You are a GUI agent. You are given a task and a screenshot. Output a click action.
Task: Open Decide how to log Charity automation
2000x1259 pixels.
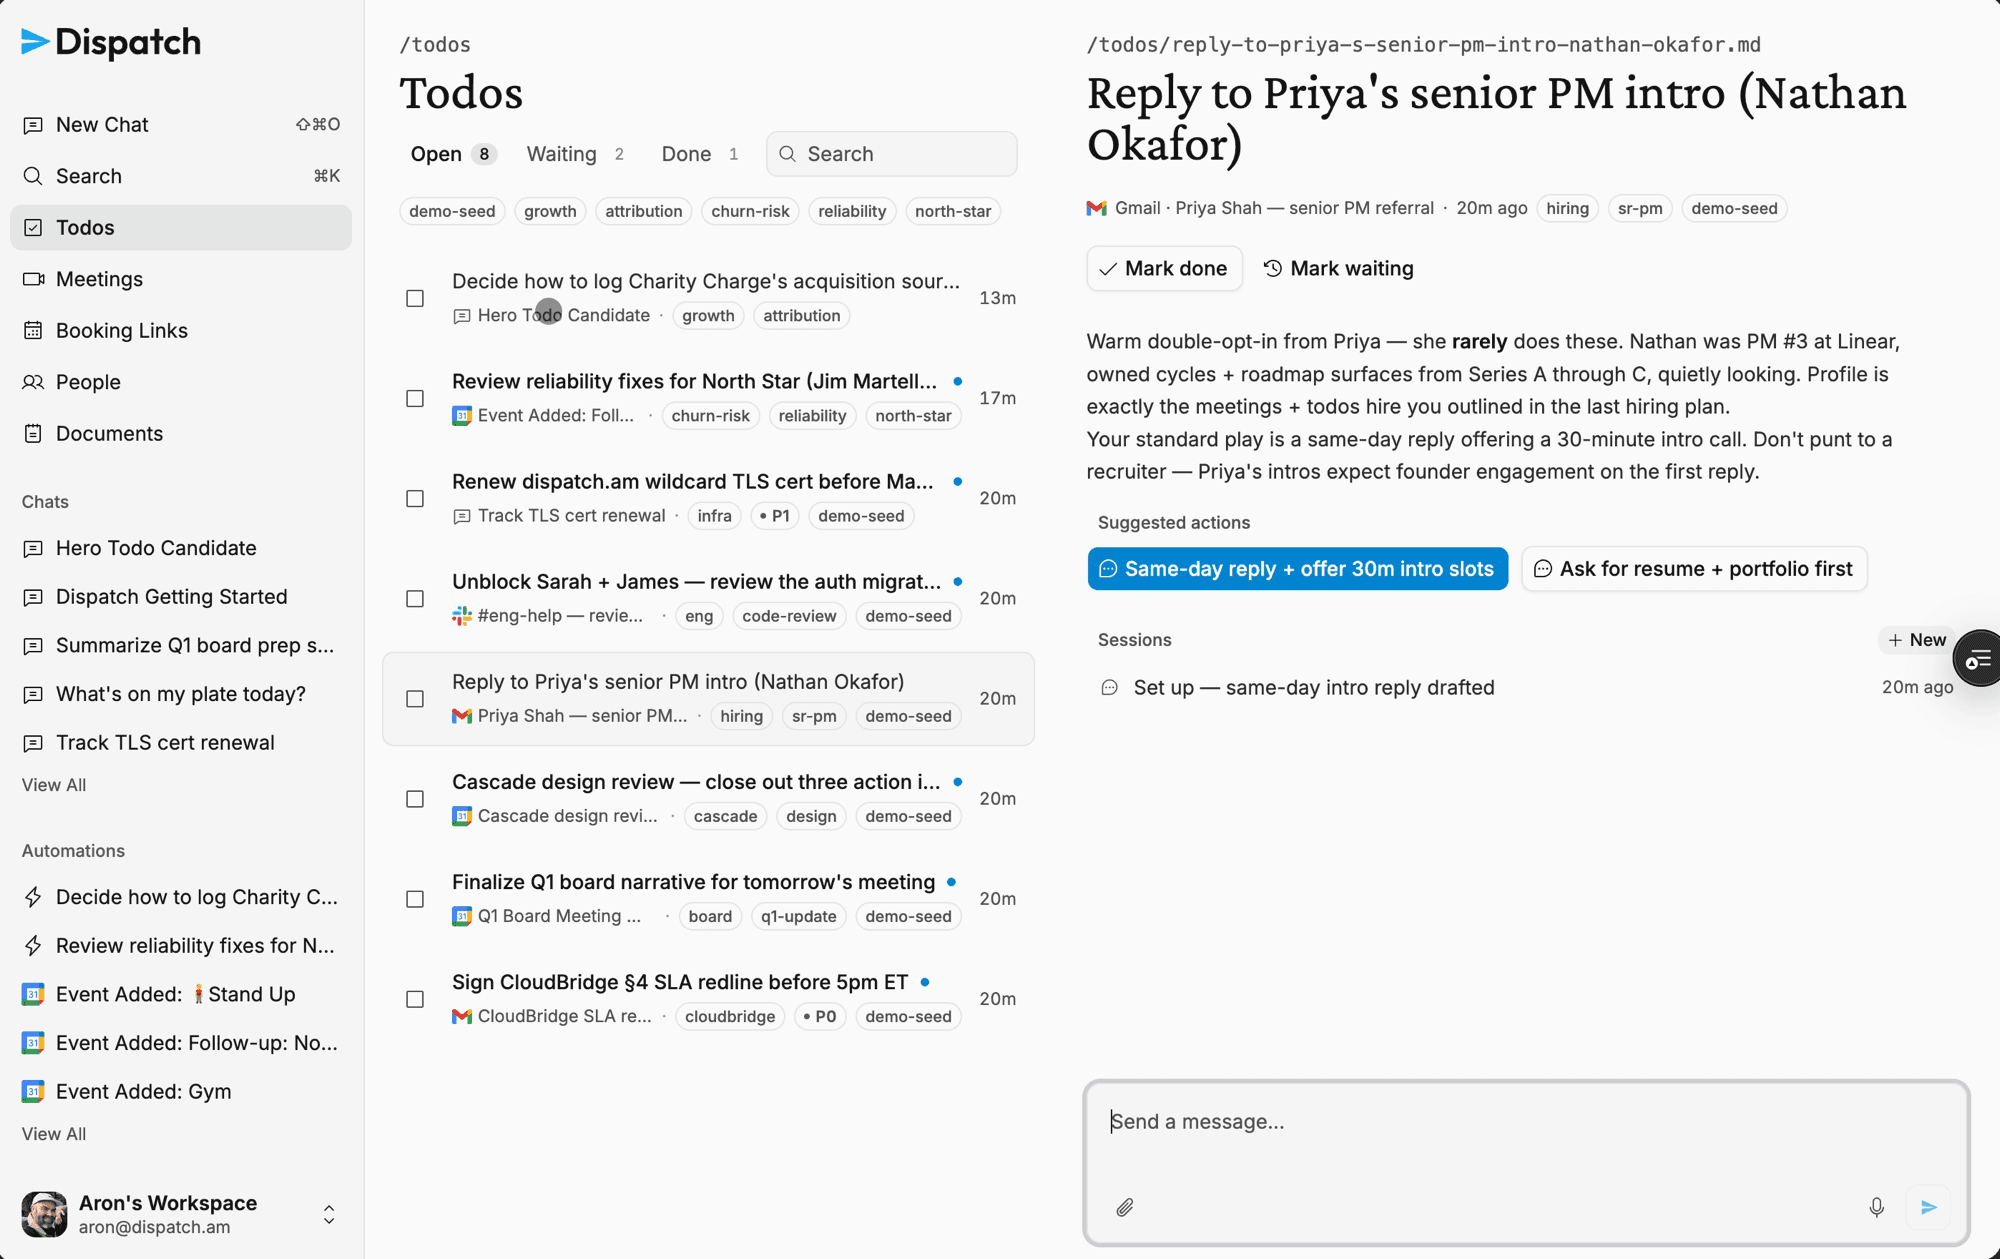181,897
